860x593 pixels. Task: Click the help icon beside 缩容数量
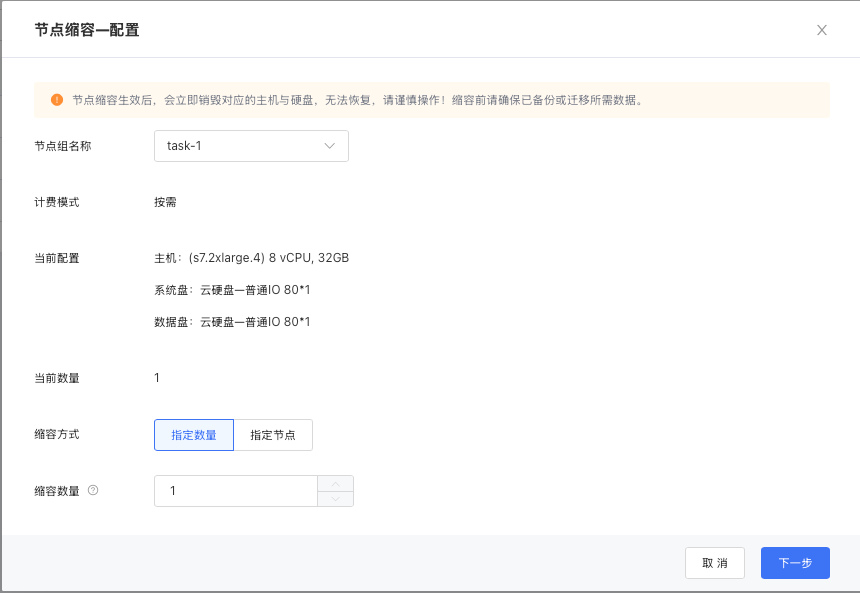click(x=93, y=491)
